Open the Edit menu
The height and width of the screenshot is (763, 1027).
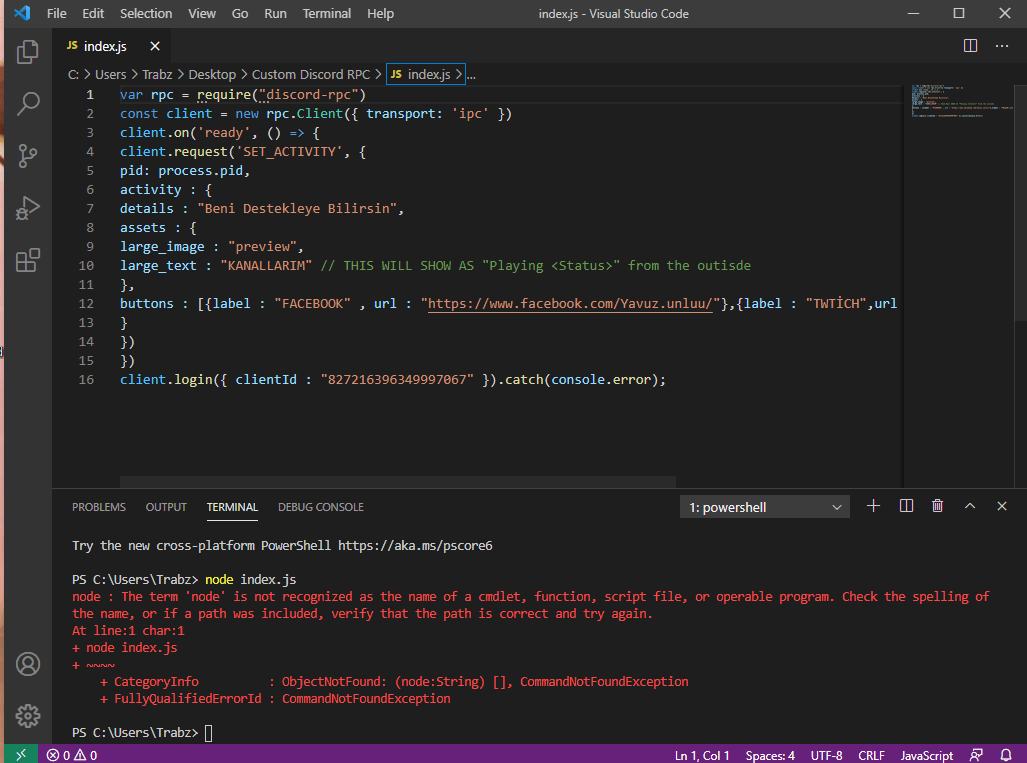92,13
